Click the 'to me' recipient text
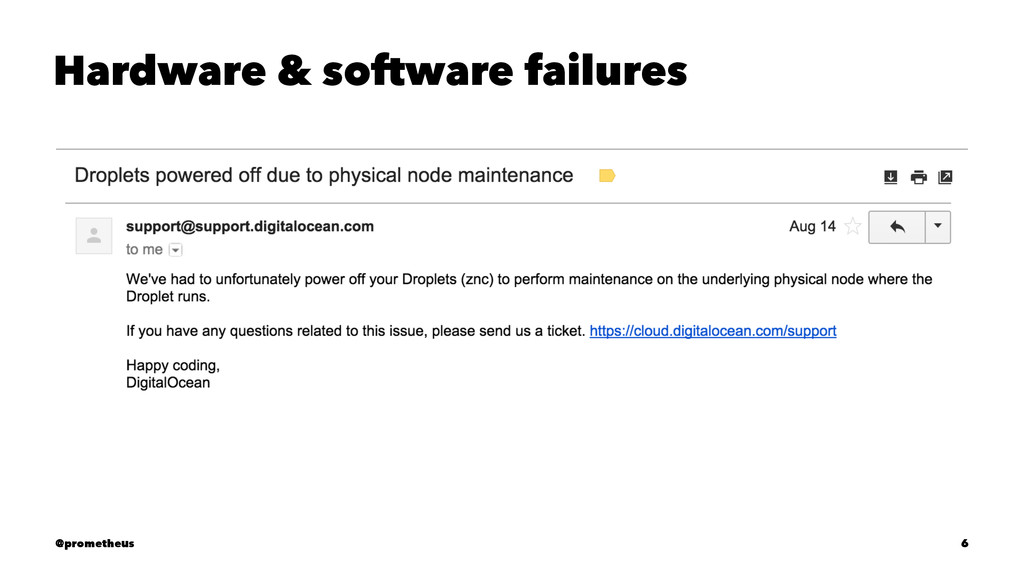 pyautogui.click(x=144, y=249)
